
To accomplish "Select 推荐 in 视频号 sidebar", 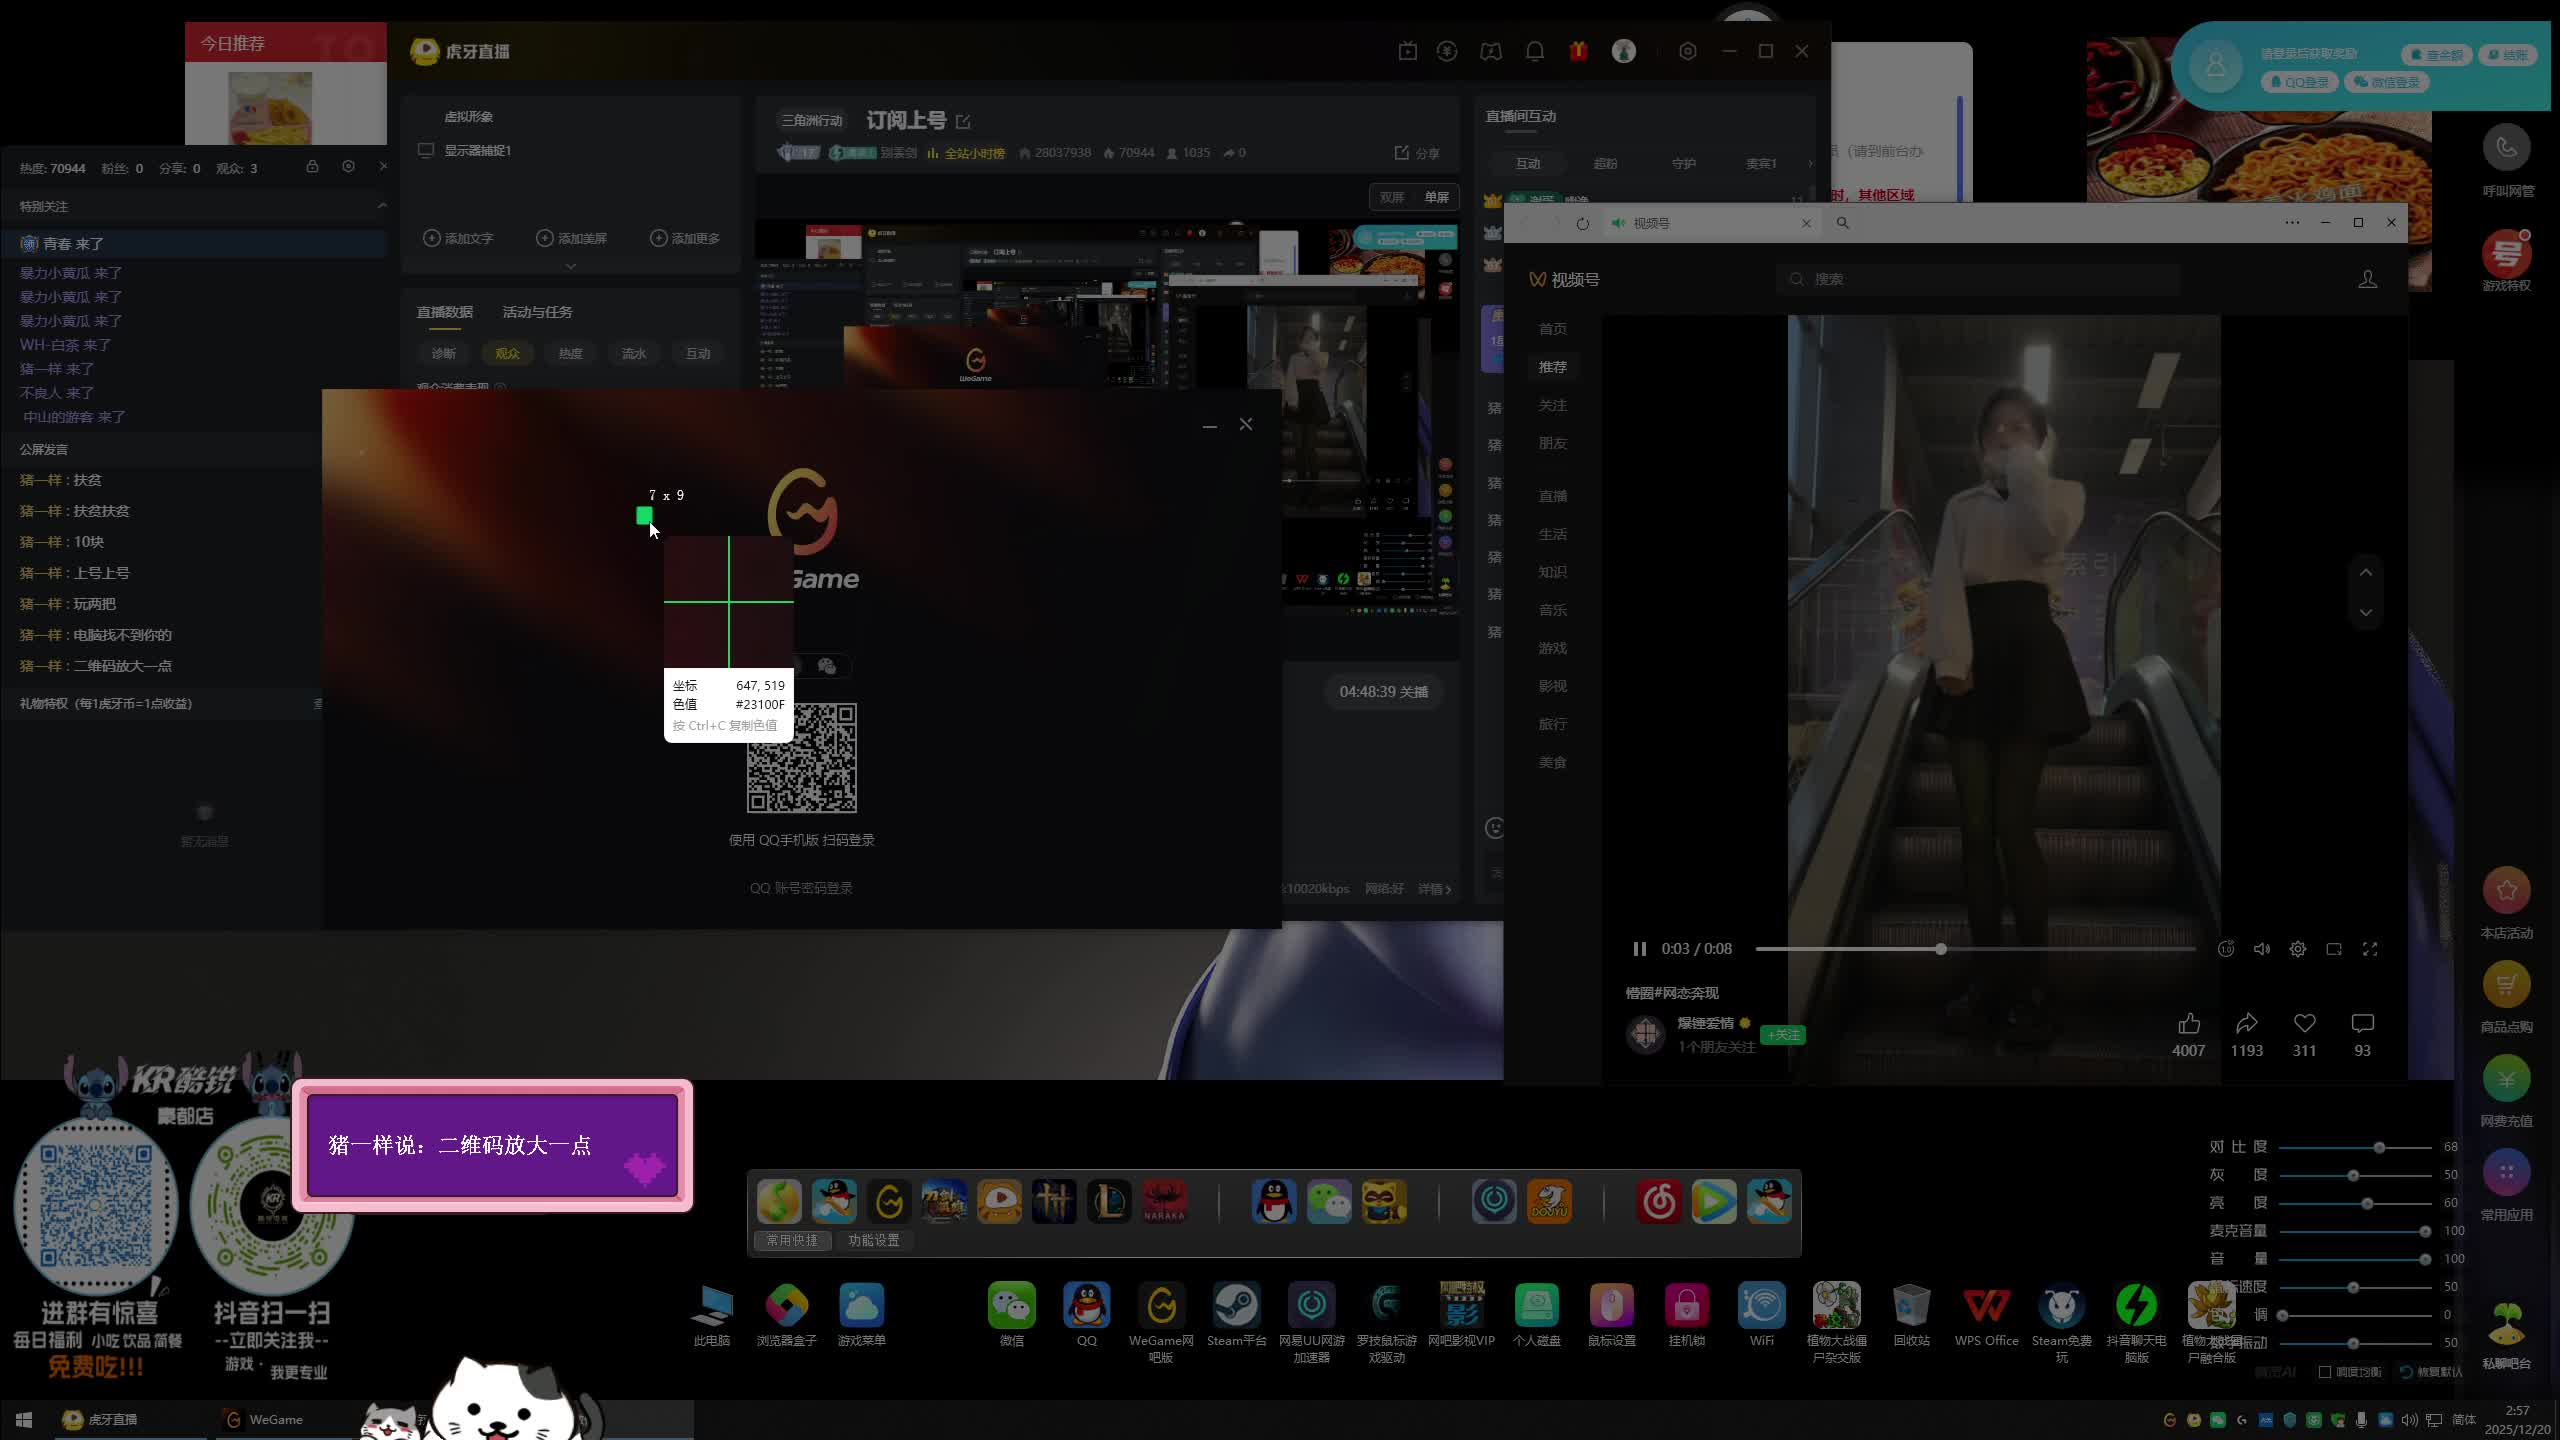I will (1552, 367).
